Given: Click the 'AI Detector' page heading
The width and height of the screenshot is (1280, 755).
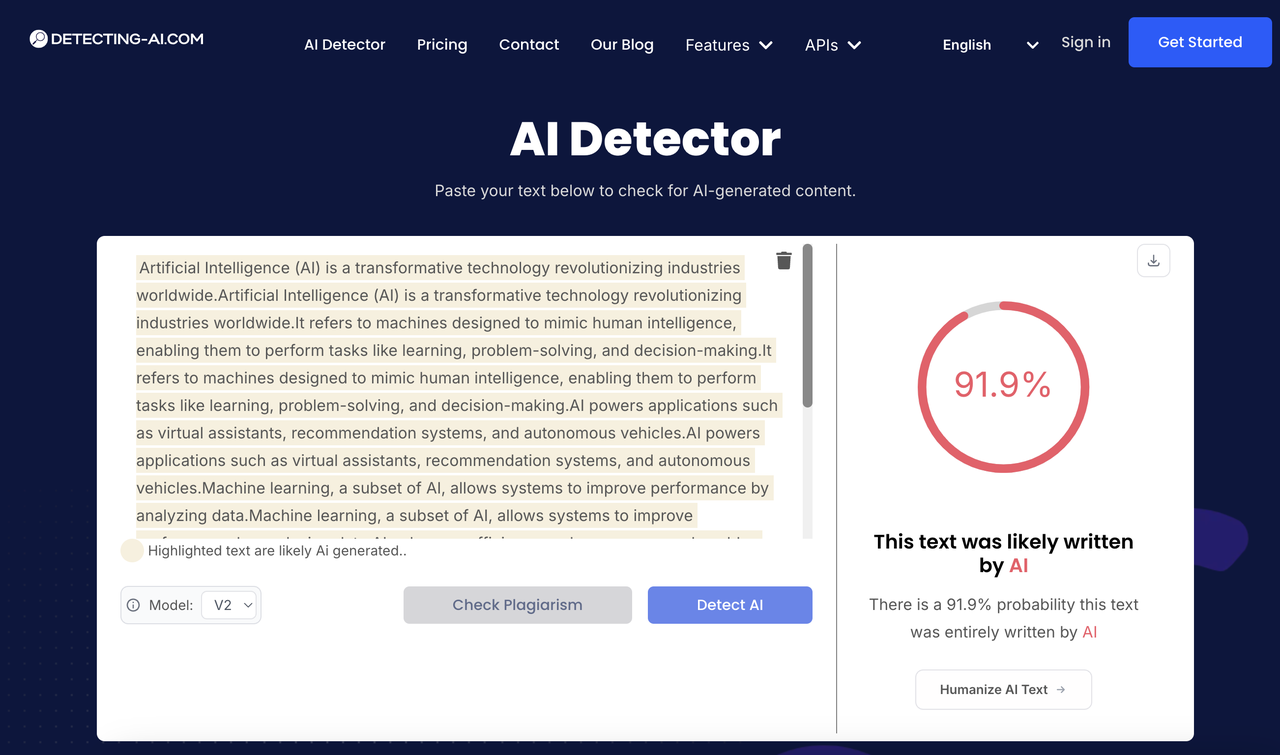Looking at the screenshot, I should pyautogui.click(x=645, y=139).
